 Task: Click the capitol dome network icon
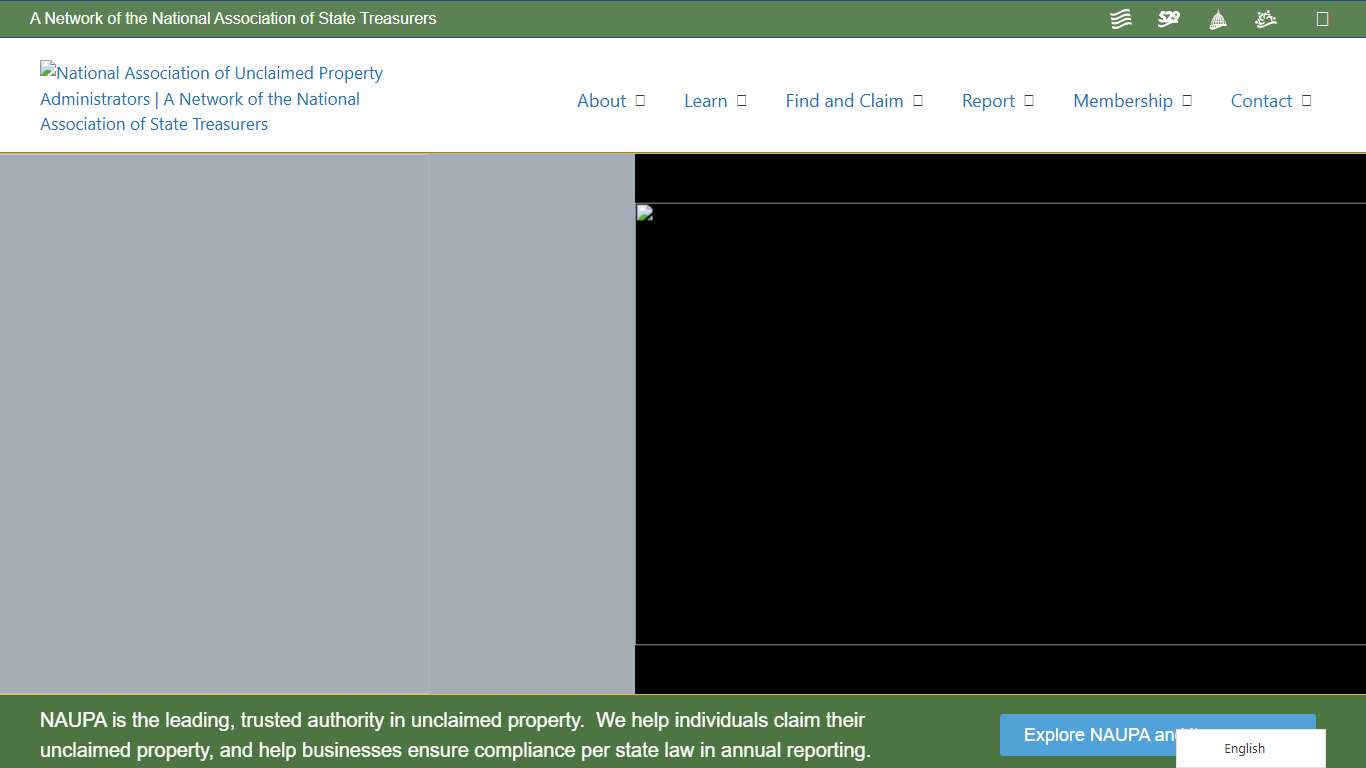[x=1217, y=18]
